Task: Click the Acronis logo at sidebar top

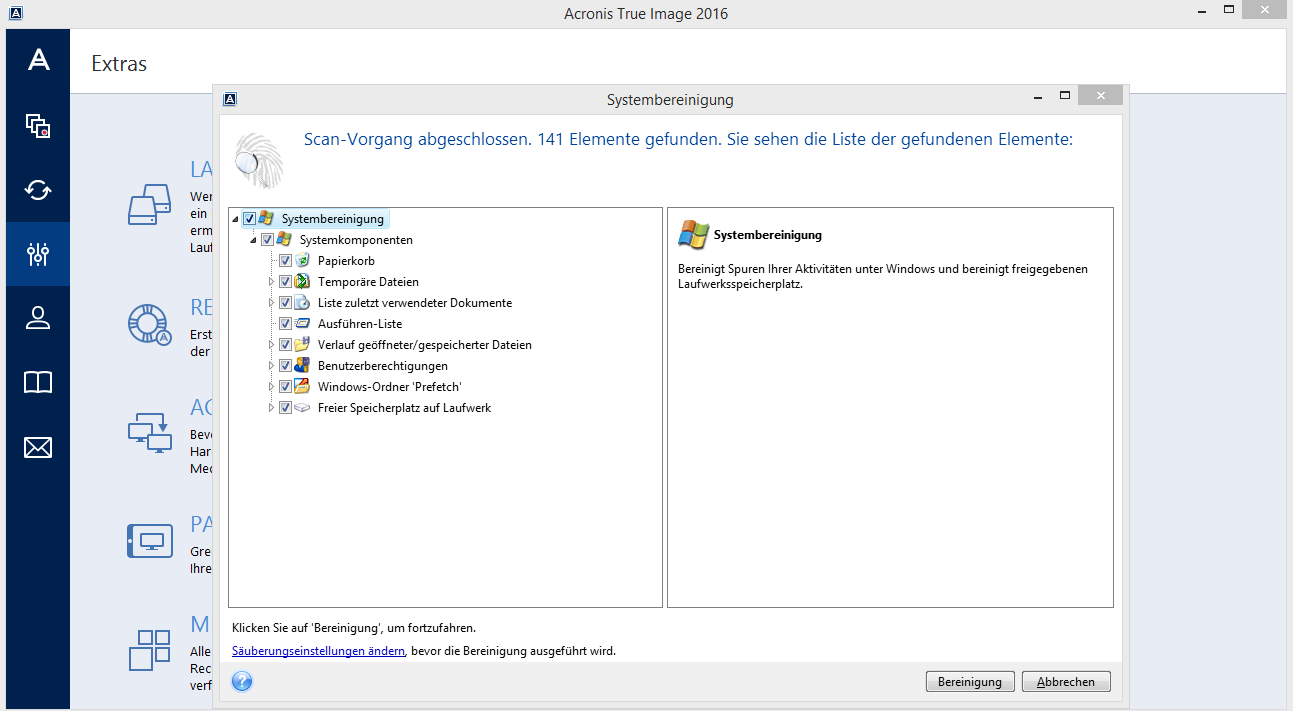Action: (x=38, y=60)
